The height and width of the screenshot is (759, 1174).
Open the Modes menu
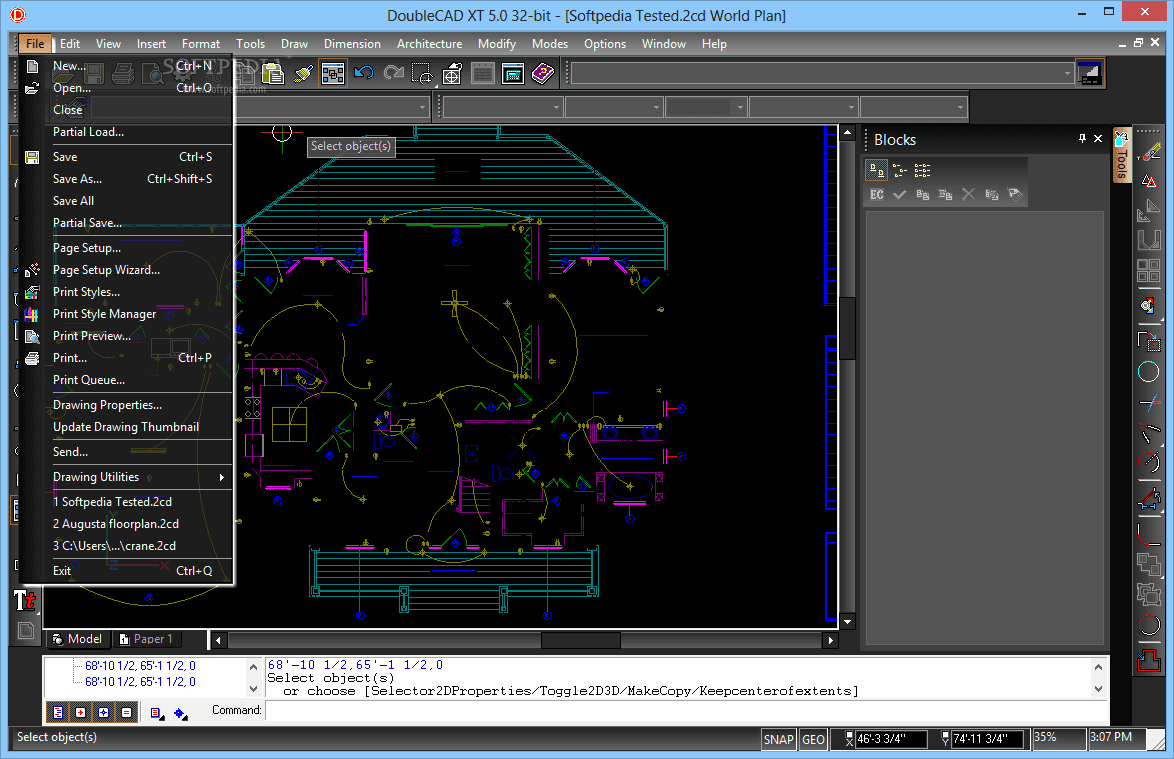pyautogui.click(x=550, y=43)
